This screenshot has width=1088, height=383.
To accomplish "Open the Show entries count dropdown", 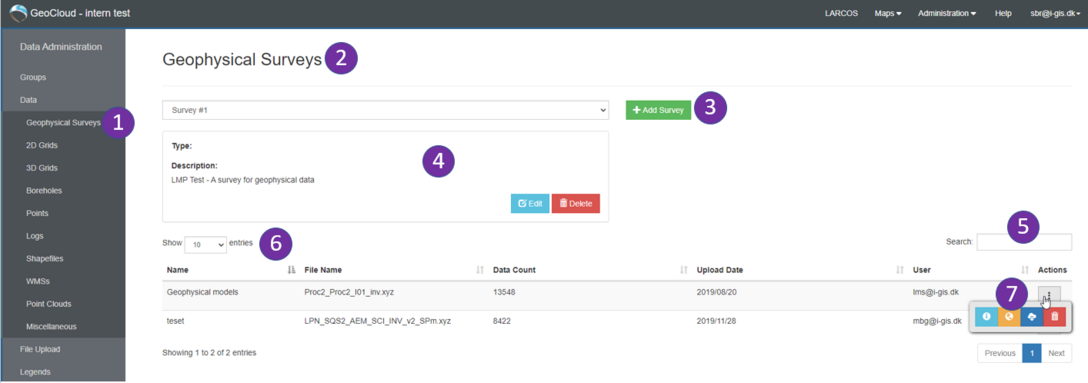I will pyautogui.click(x=205, y=244).
